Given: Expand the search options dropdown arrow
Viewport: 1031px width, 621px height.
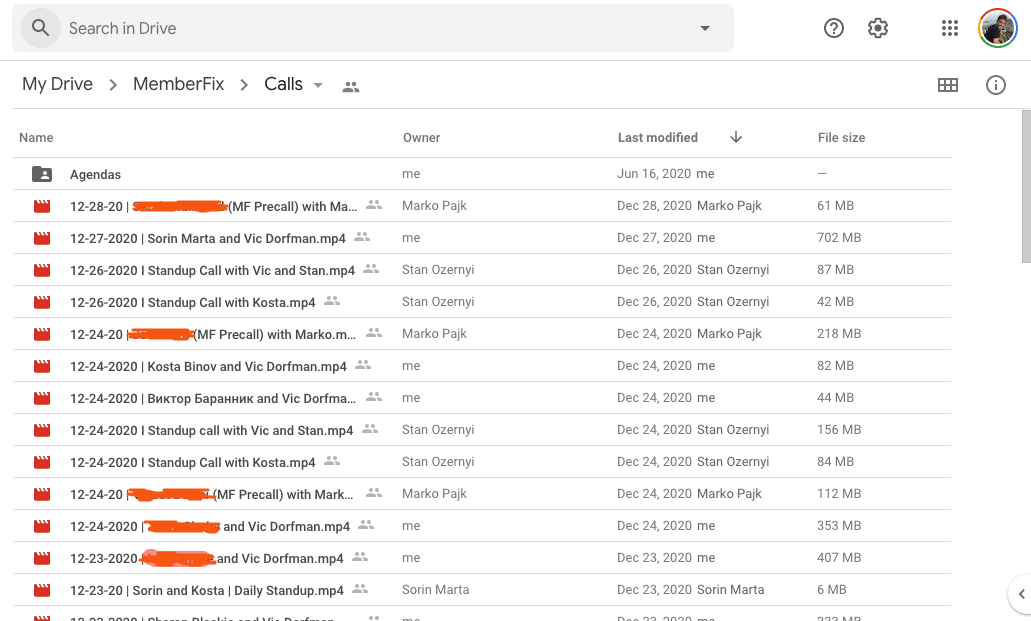Looking at the screenshot, I should click(705, 28).
